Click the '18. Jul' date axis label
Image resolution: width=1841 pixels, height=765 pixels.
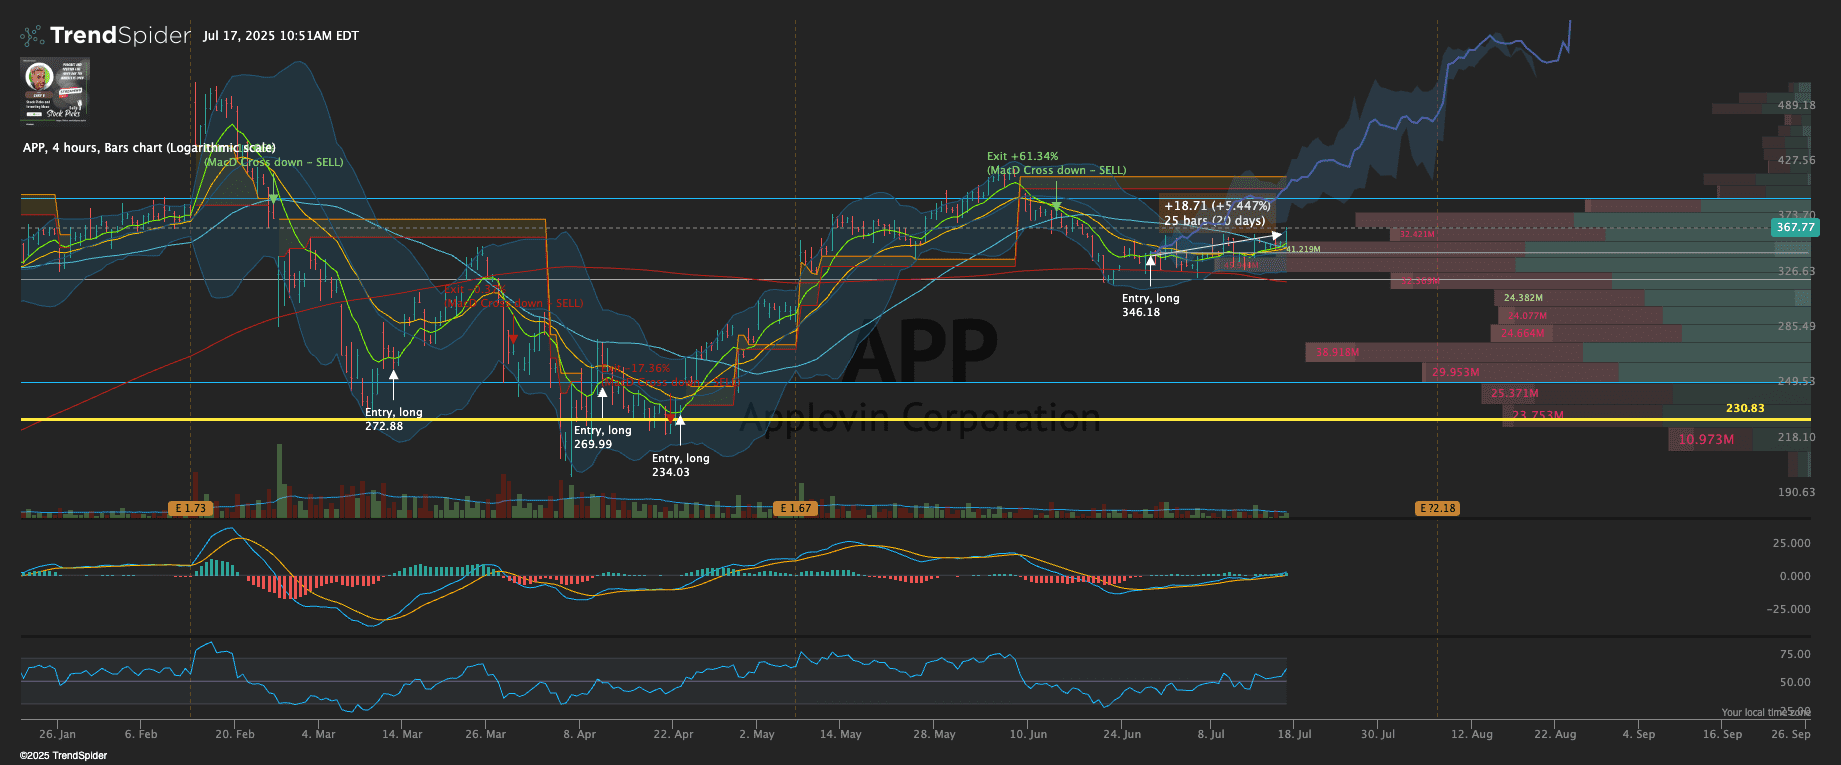click(x=1294, y=734)
